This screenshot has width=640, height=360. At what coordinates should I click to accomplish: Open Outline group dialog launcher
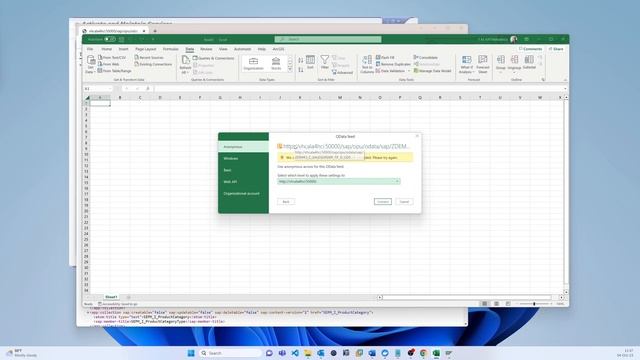coord(543,80)
